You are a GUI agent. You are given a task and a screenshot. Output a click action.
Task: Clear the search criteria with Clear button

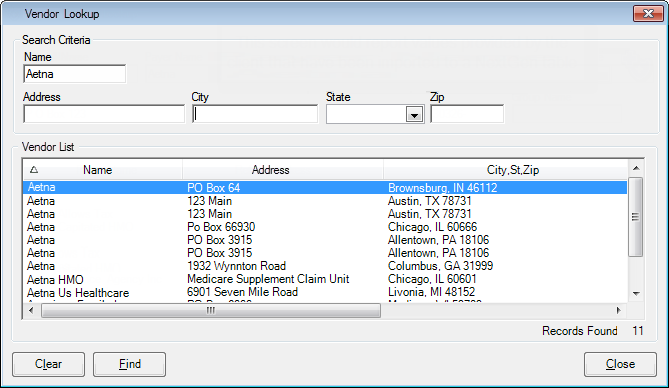point(48,364)
